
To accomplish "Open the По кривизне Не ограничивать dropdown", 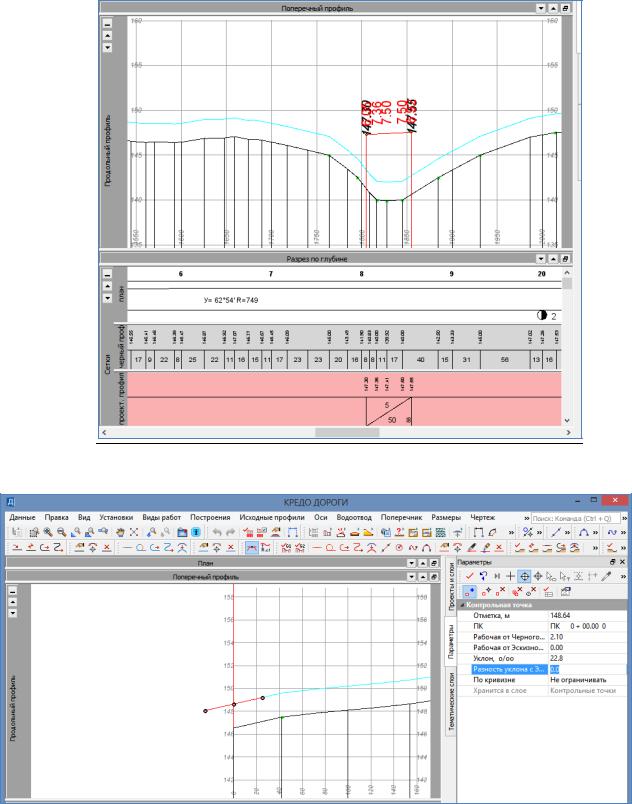I will [x=587, y=680].
